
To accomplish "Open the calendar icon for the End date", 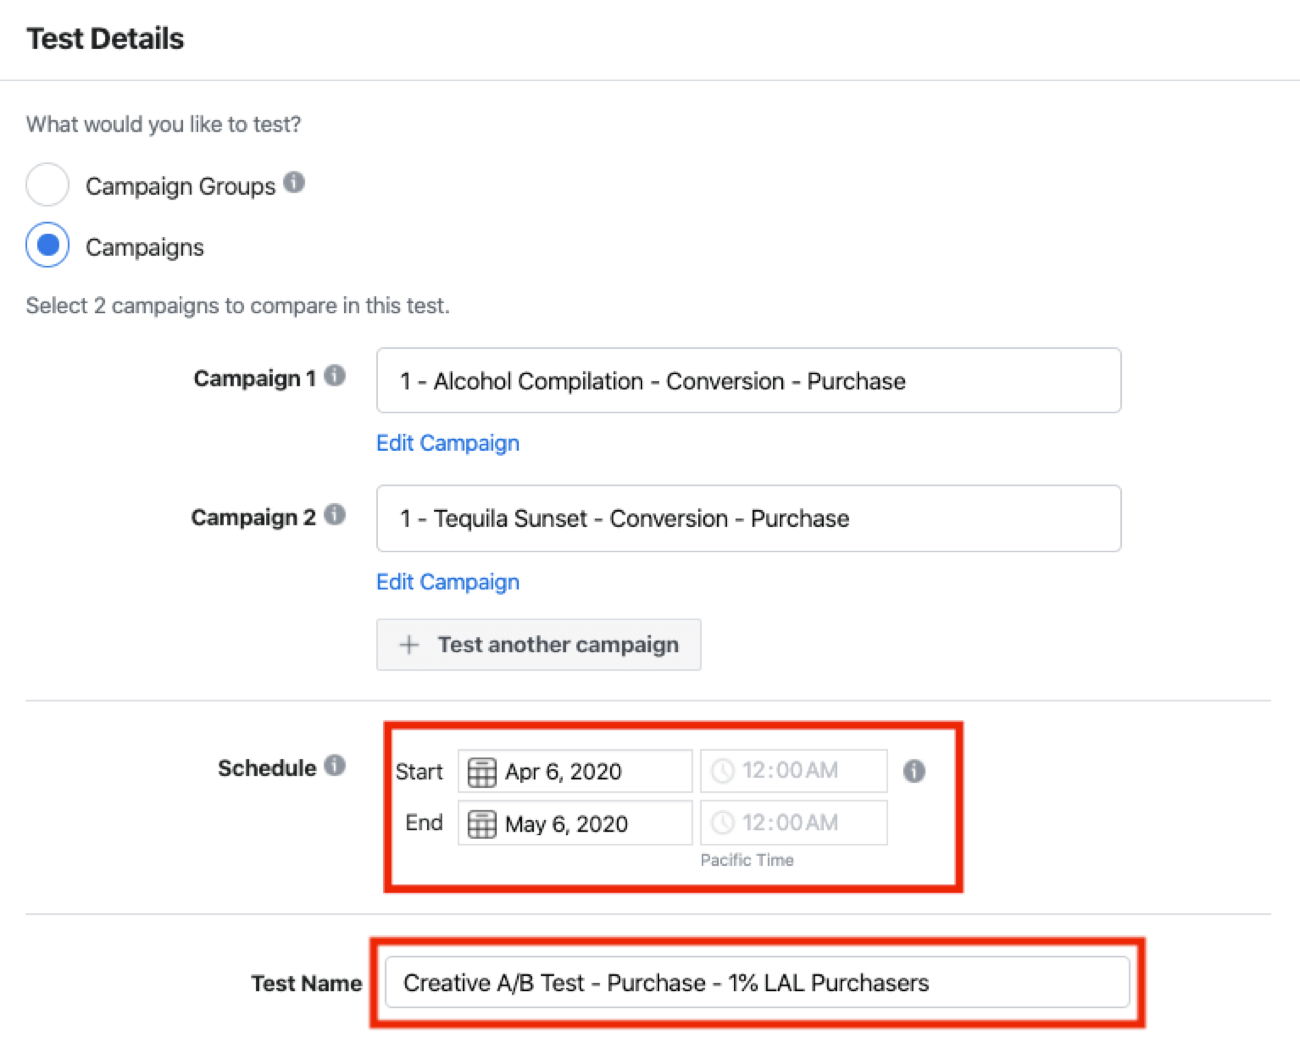I will (481, 823).
